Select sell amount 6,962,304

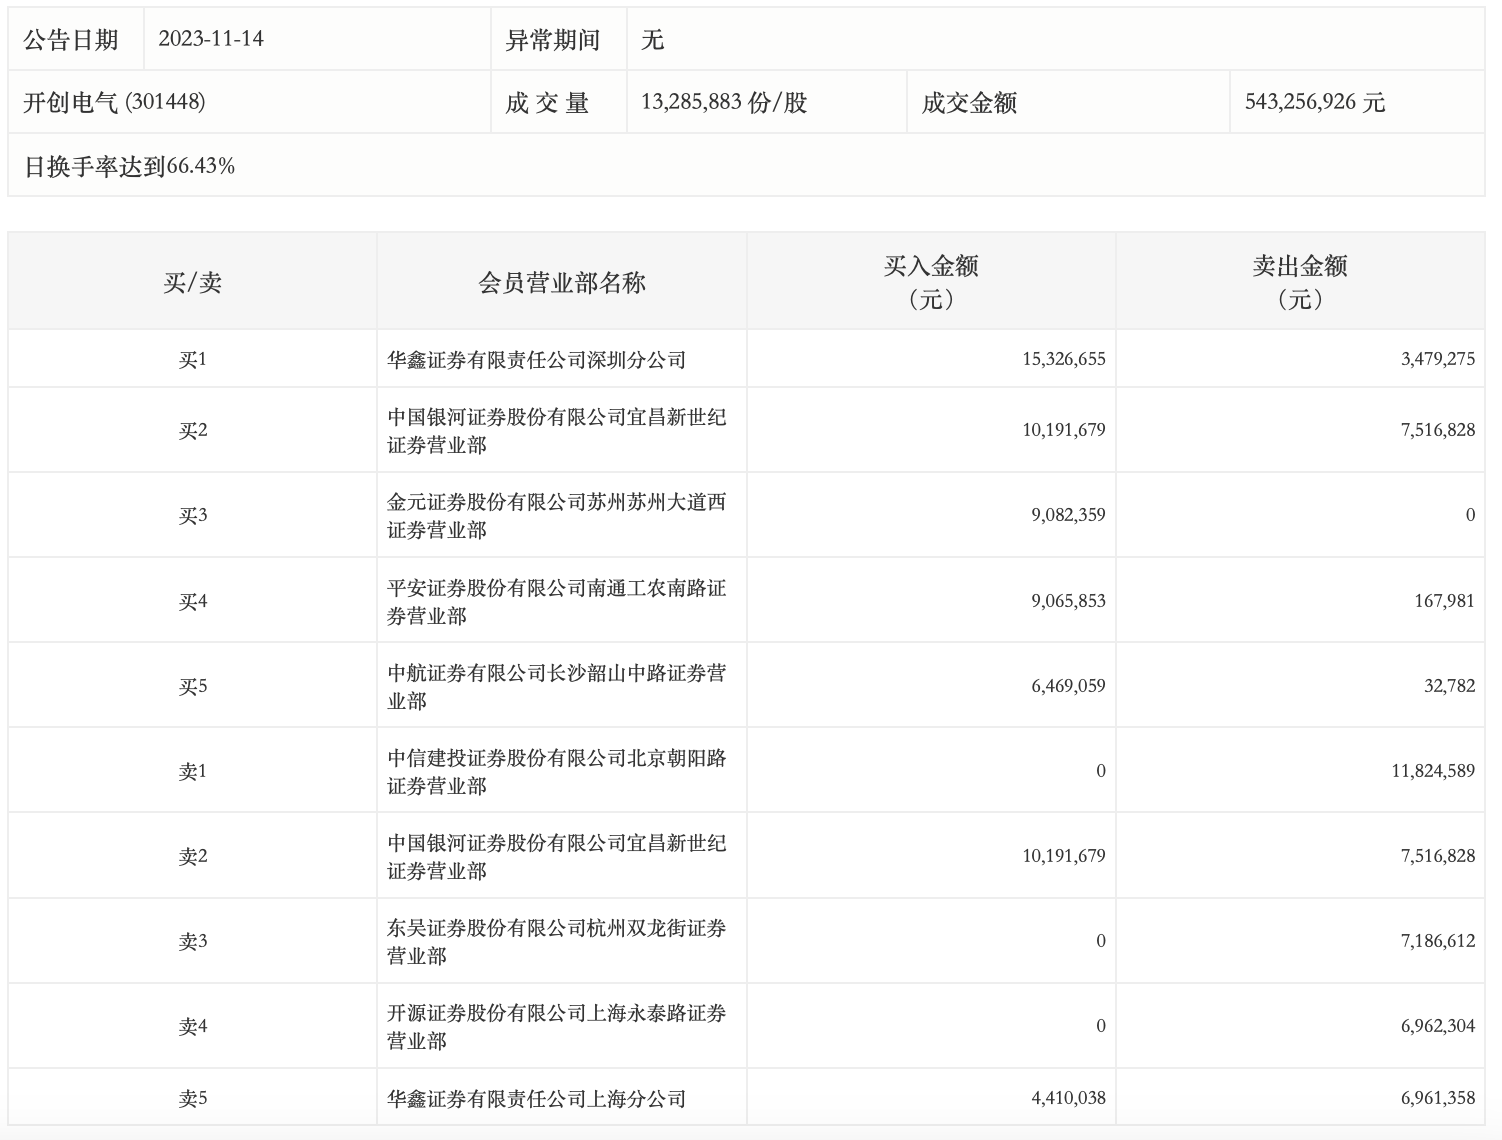1438,1026
